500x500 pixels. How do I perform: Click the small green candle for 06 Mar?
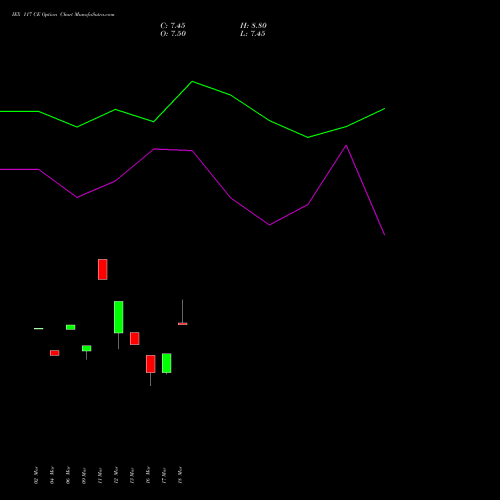pos(71,327)
